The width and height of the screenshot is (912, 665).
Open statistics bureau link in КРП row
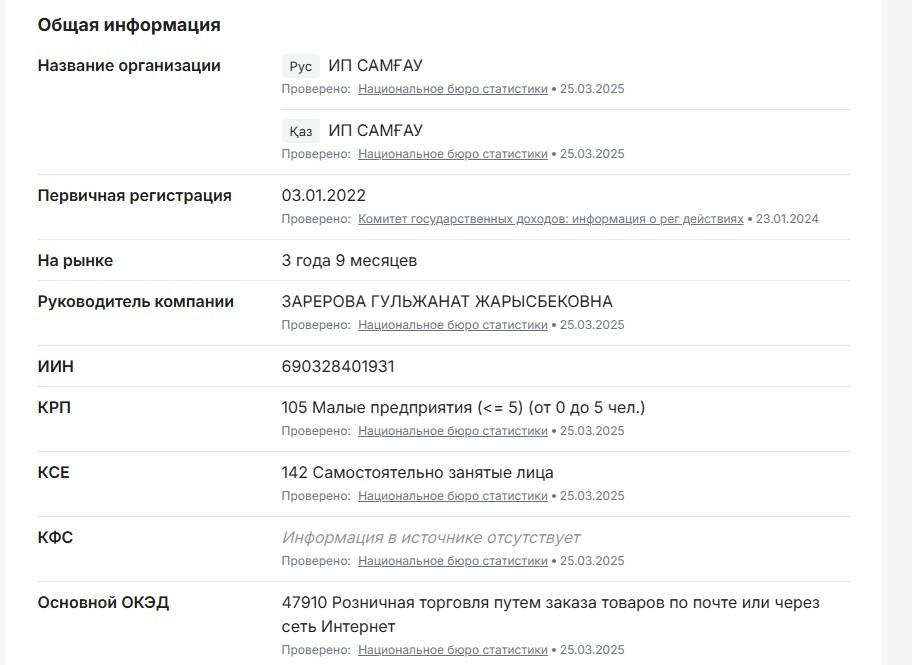453,431
